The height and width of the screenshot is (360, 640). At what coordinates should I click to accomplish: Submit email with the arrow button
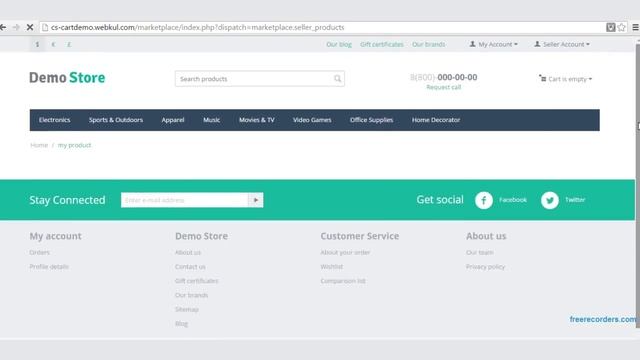pyautogui.click(x=256, y=200)
